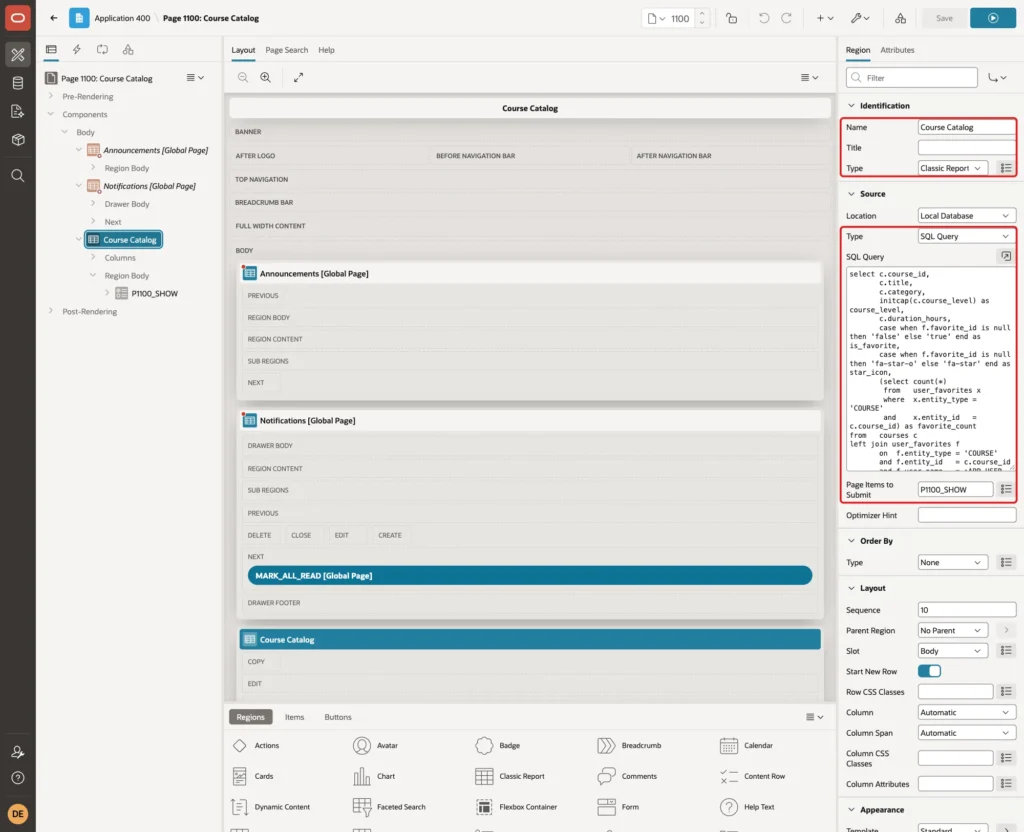Increment the page number stepper
The image size is (1024, 832).
[702, 14]
